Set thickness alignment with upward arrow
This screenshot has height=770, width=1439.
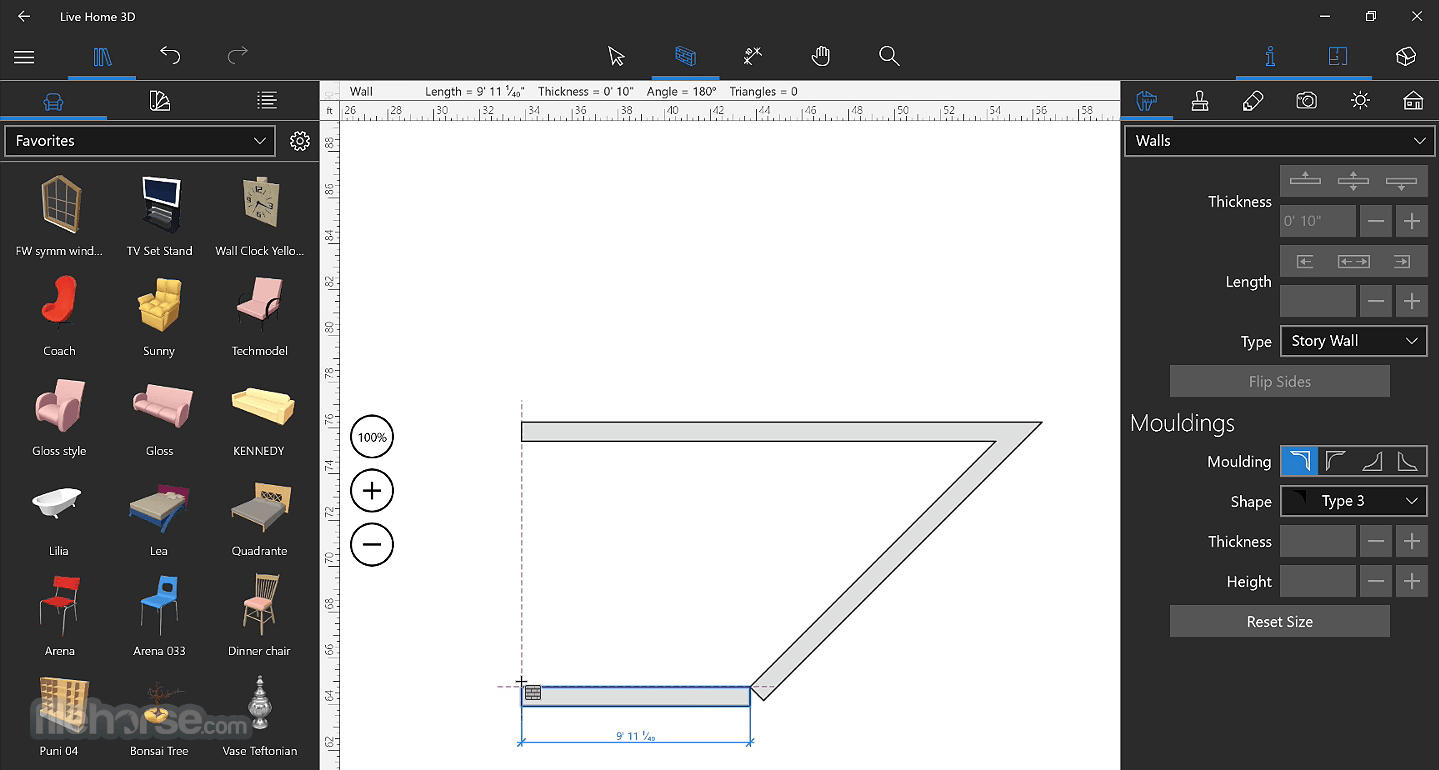[x=1305, y=181]
